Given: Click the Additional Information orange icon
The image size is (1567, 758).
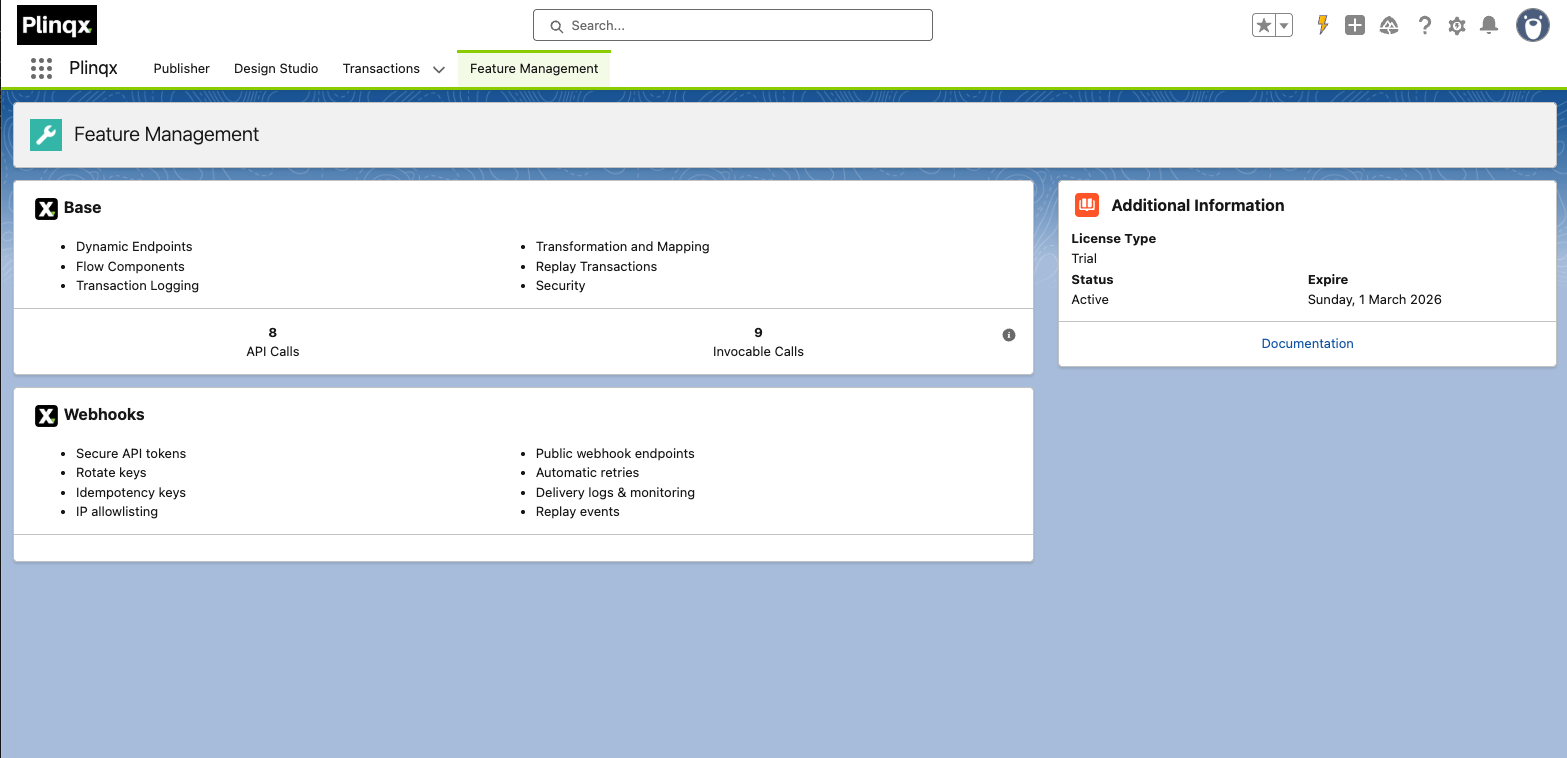Looking at the screenshot, I should coord(1087,205).
